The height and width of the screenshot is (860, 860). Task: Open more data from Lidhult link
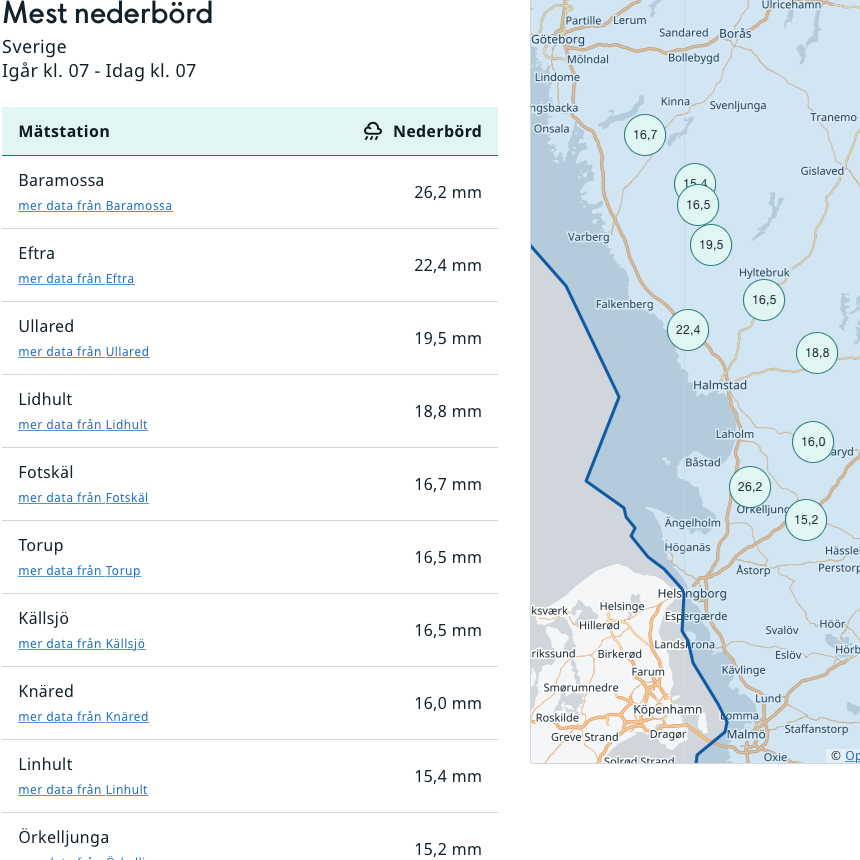[83, 425]
